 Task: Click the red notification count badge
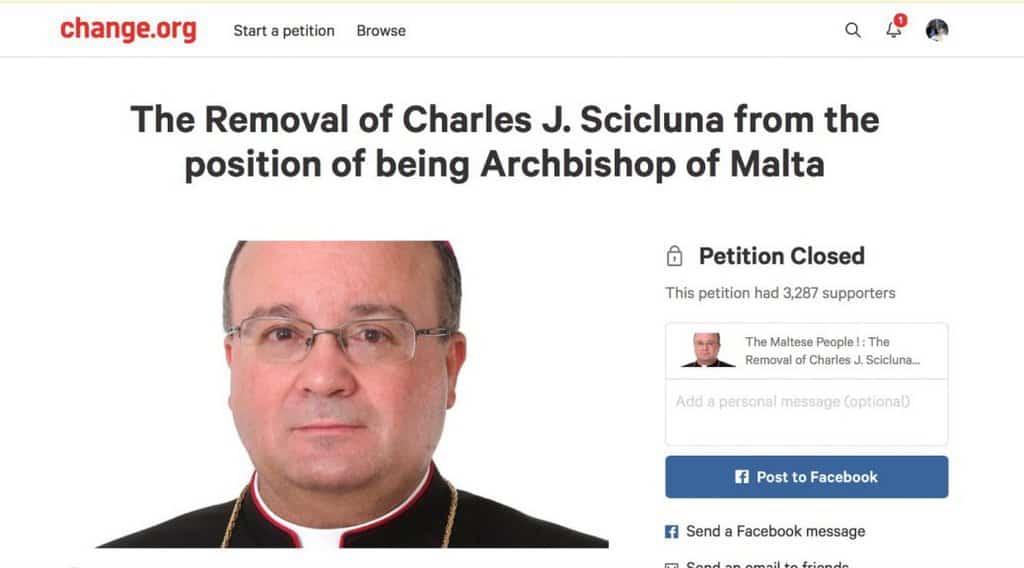[x=901, y=20]
